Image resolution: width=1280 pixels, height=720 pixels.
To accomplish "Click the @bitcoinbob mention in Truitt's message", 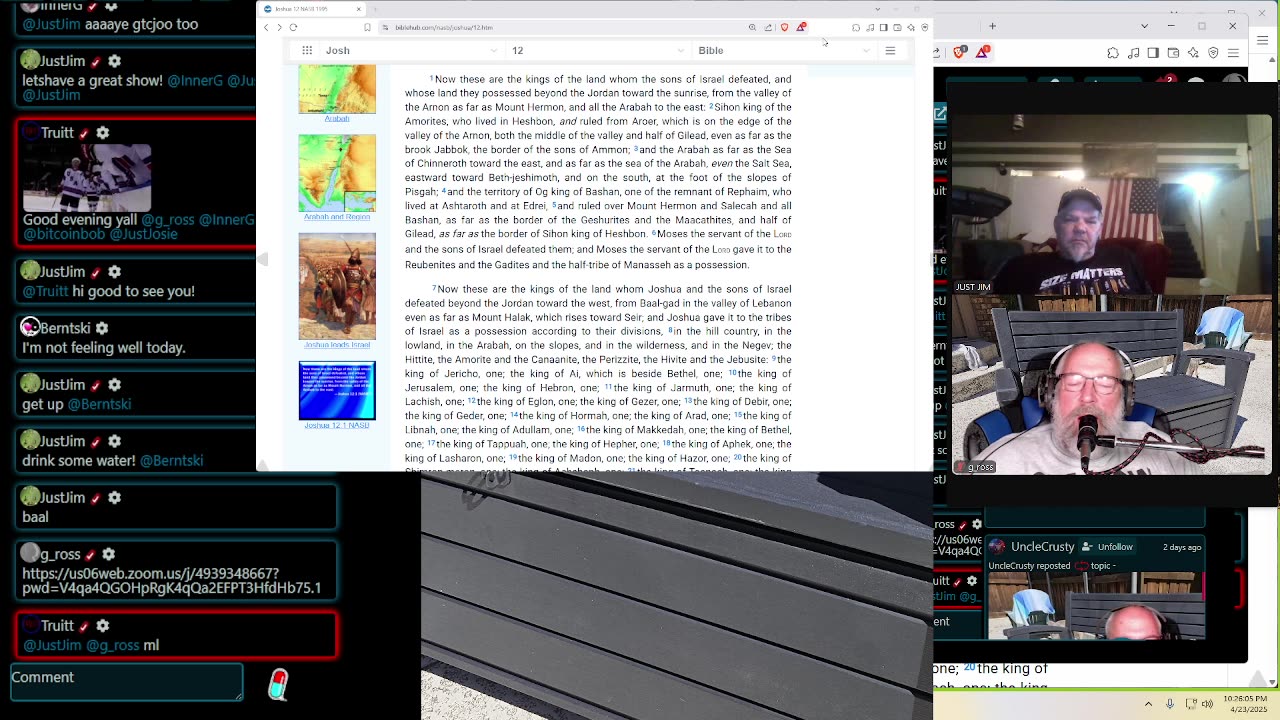I will 64,235.
